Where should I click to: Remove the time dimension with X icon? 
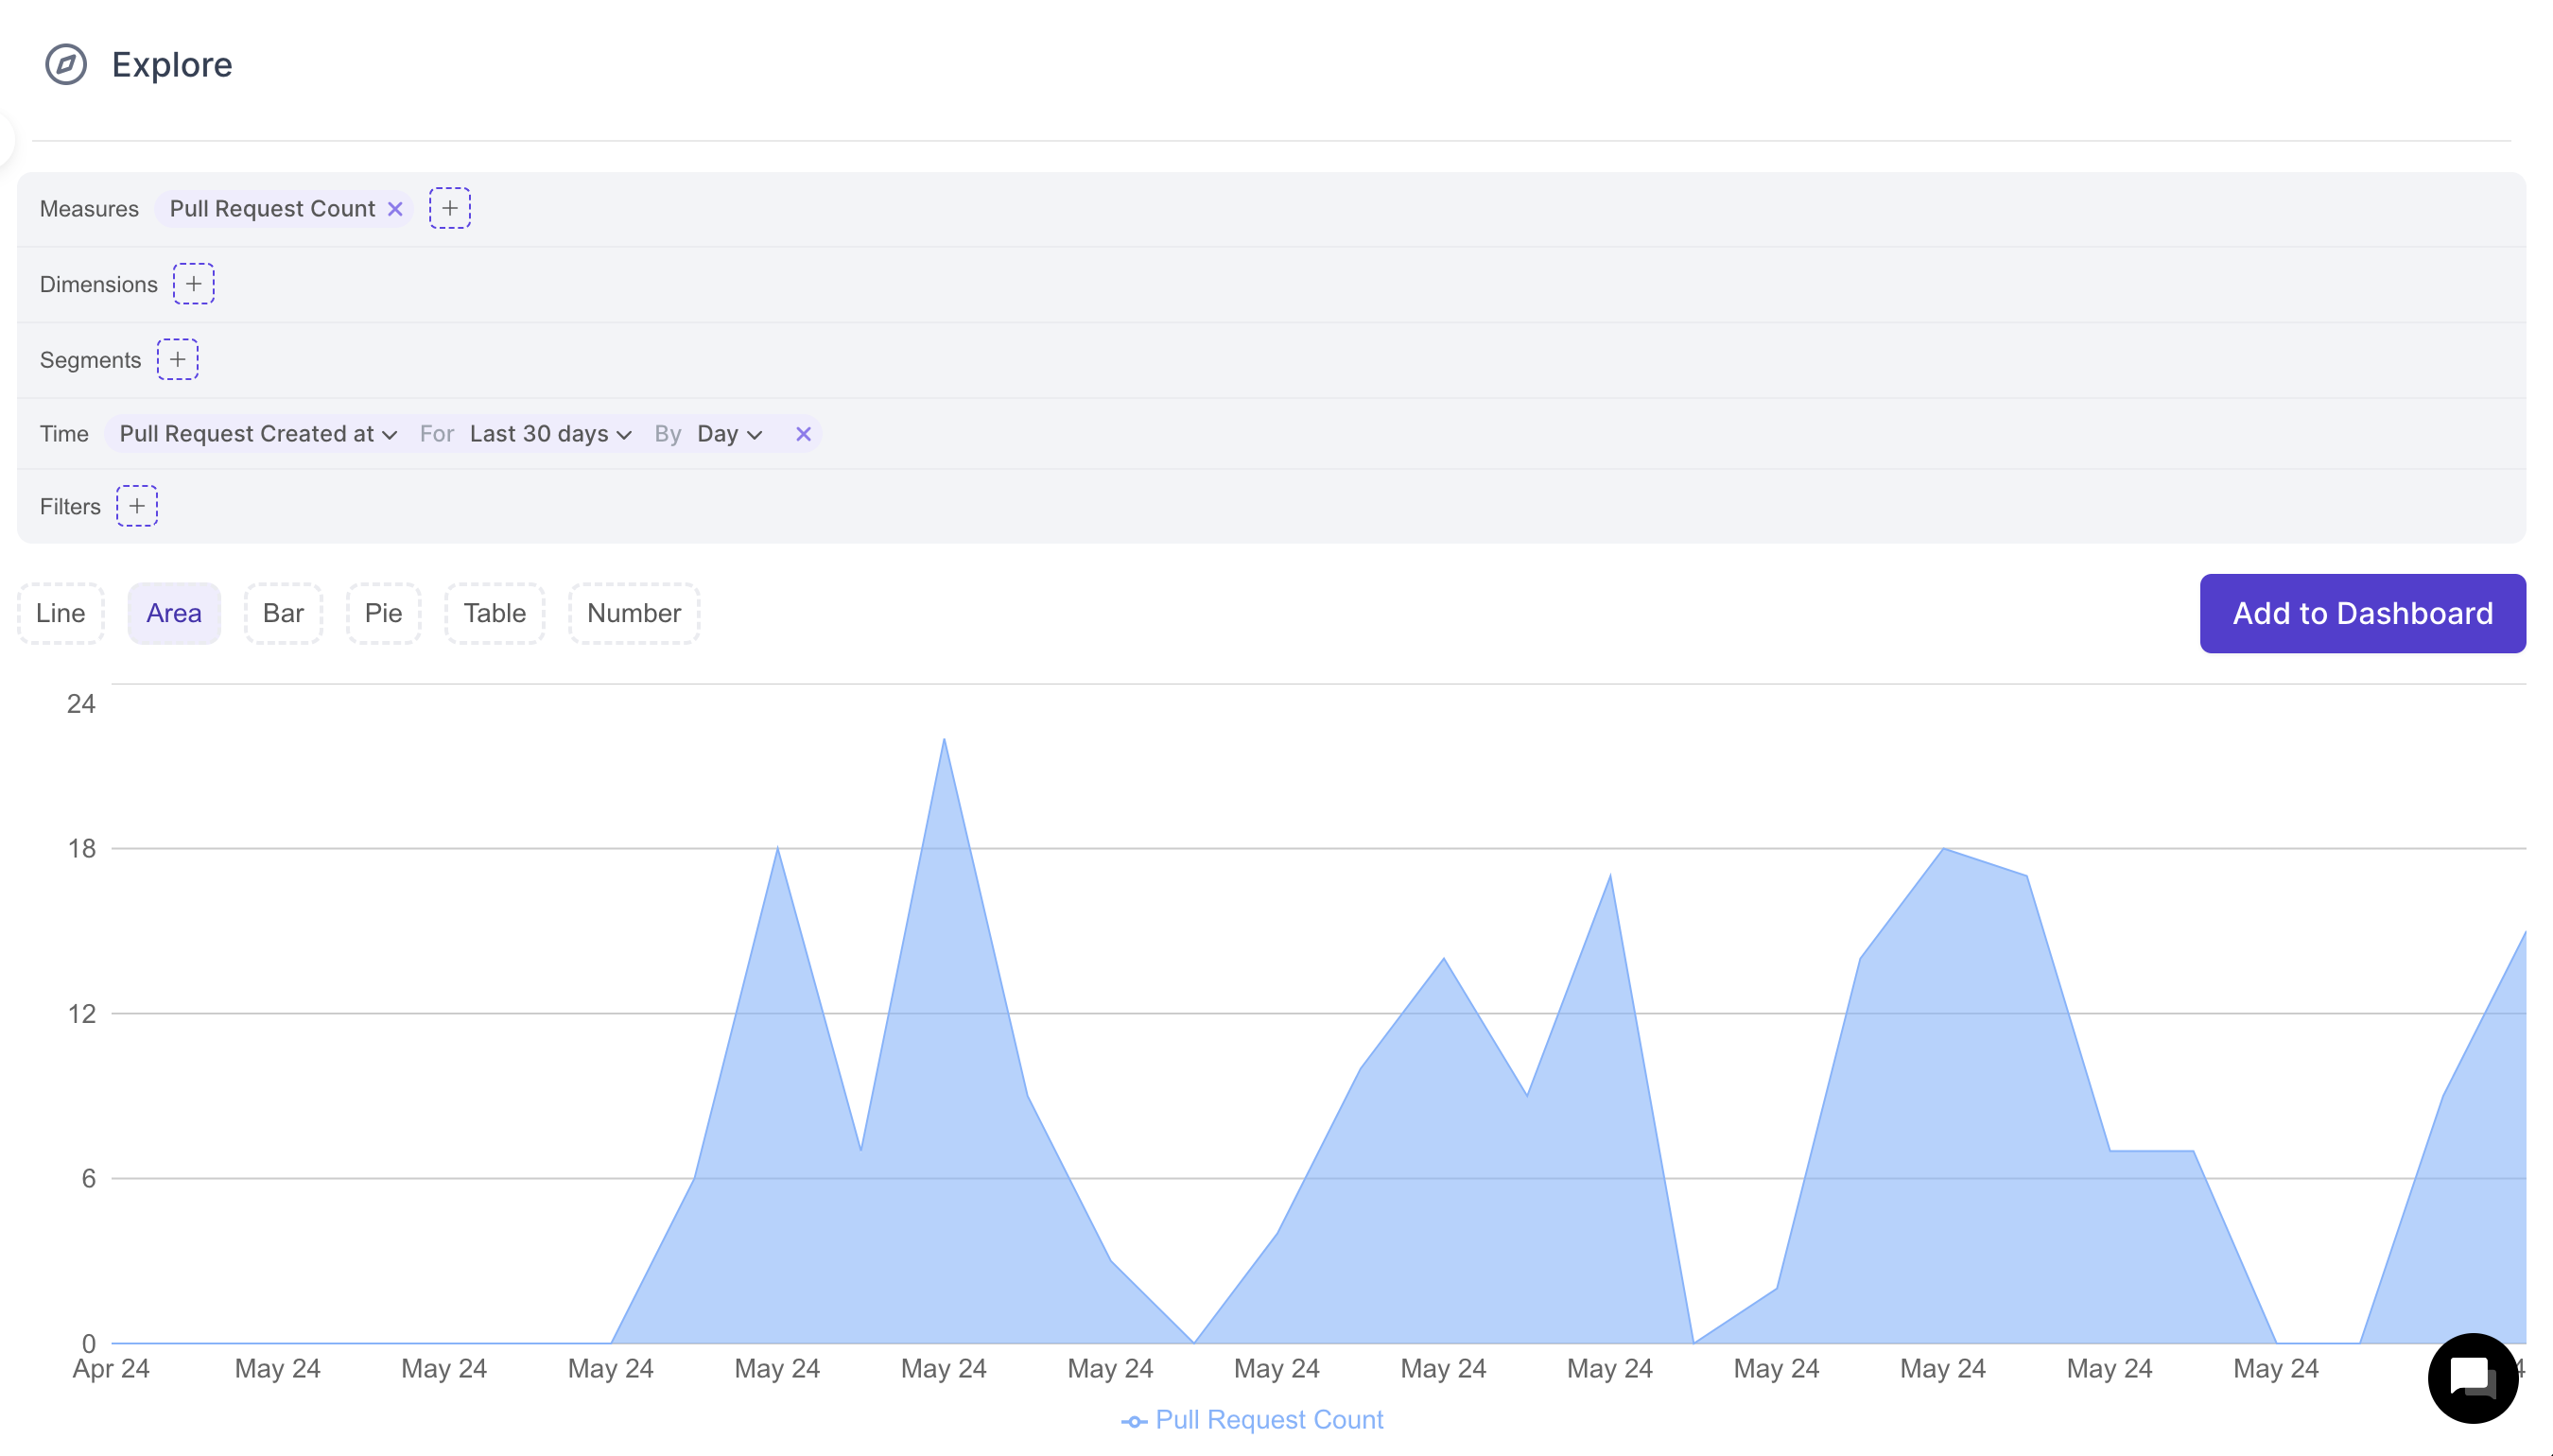(803, 434)
